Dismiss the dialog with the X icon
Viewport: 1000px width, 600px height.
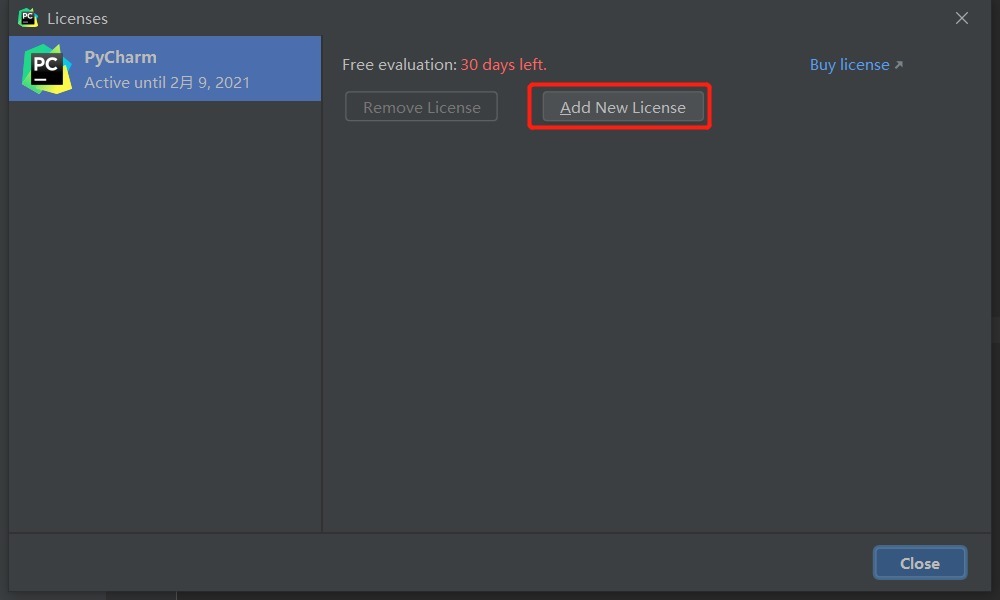click(961, 17)
